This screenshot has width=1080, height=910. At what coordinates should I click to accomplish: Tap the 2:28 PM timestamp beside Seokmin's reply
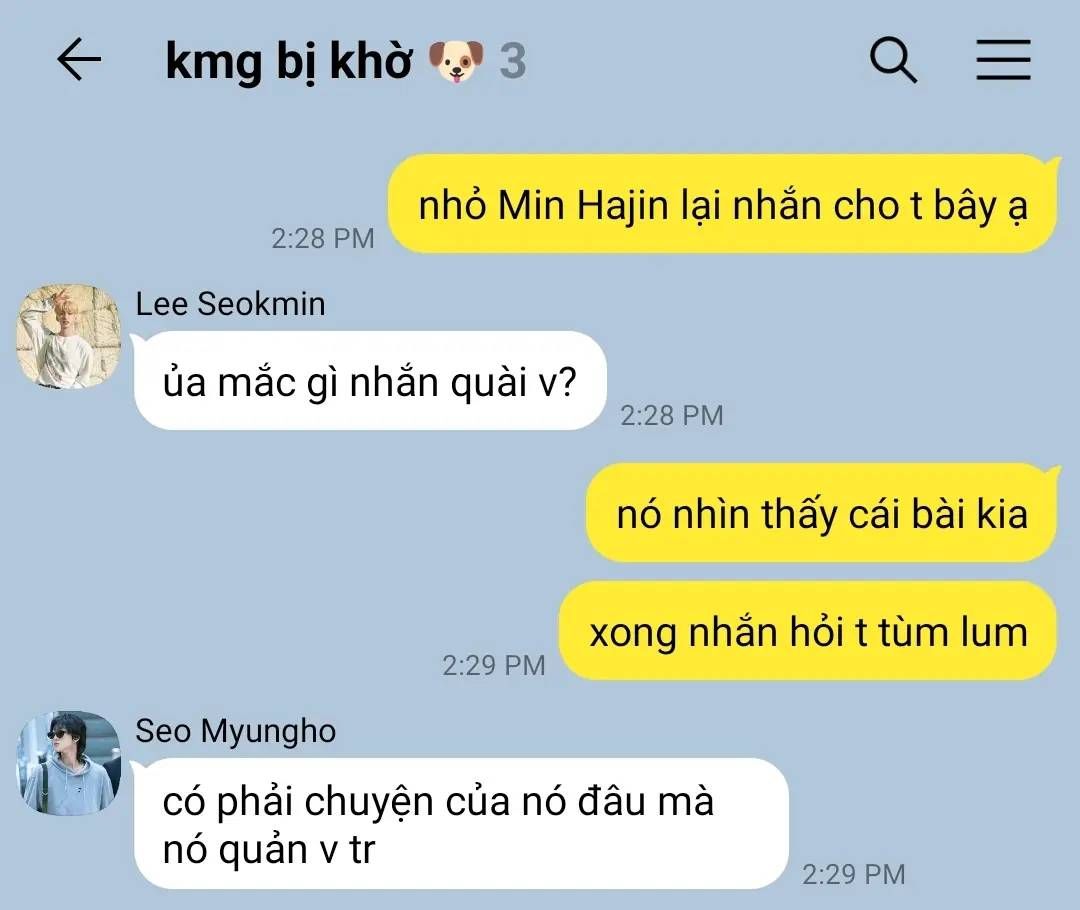click(x=672, y=415)
